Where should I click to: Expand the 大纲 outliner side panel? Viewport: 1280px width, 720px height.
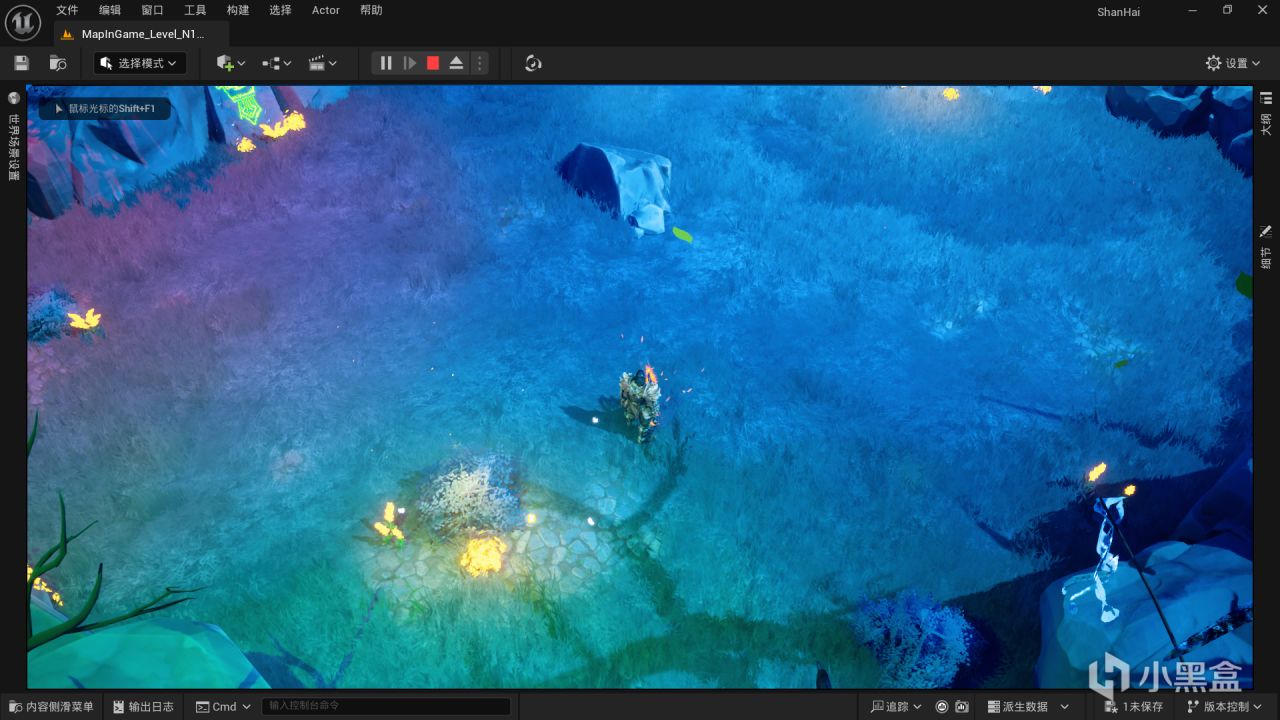1266,113
